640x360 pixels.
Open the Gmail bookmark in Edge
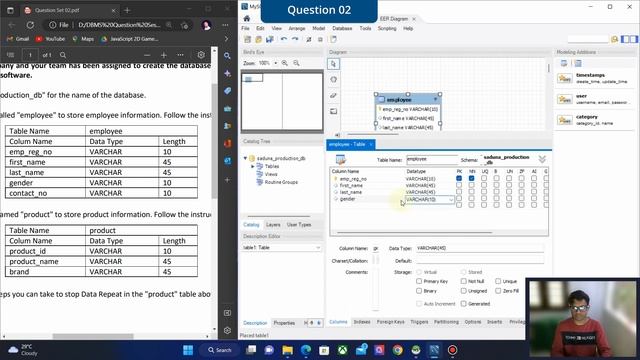click(x=18, y=39)
